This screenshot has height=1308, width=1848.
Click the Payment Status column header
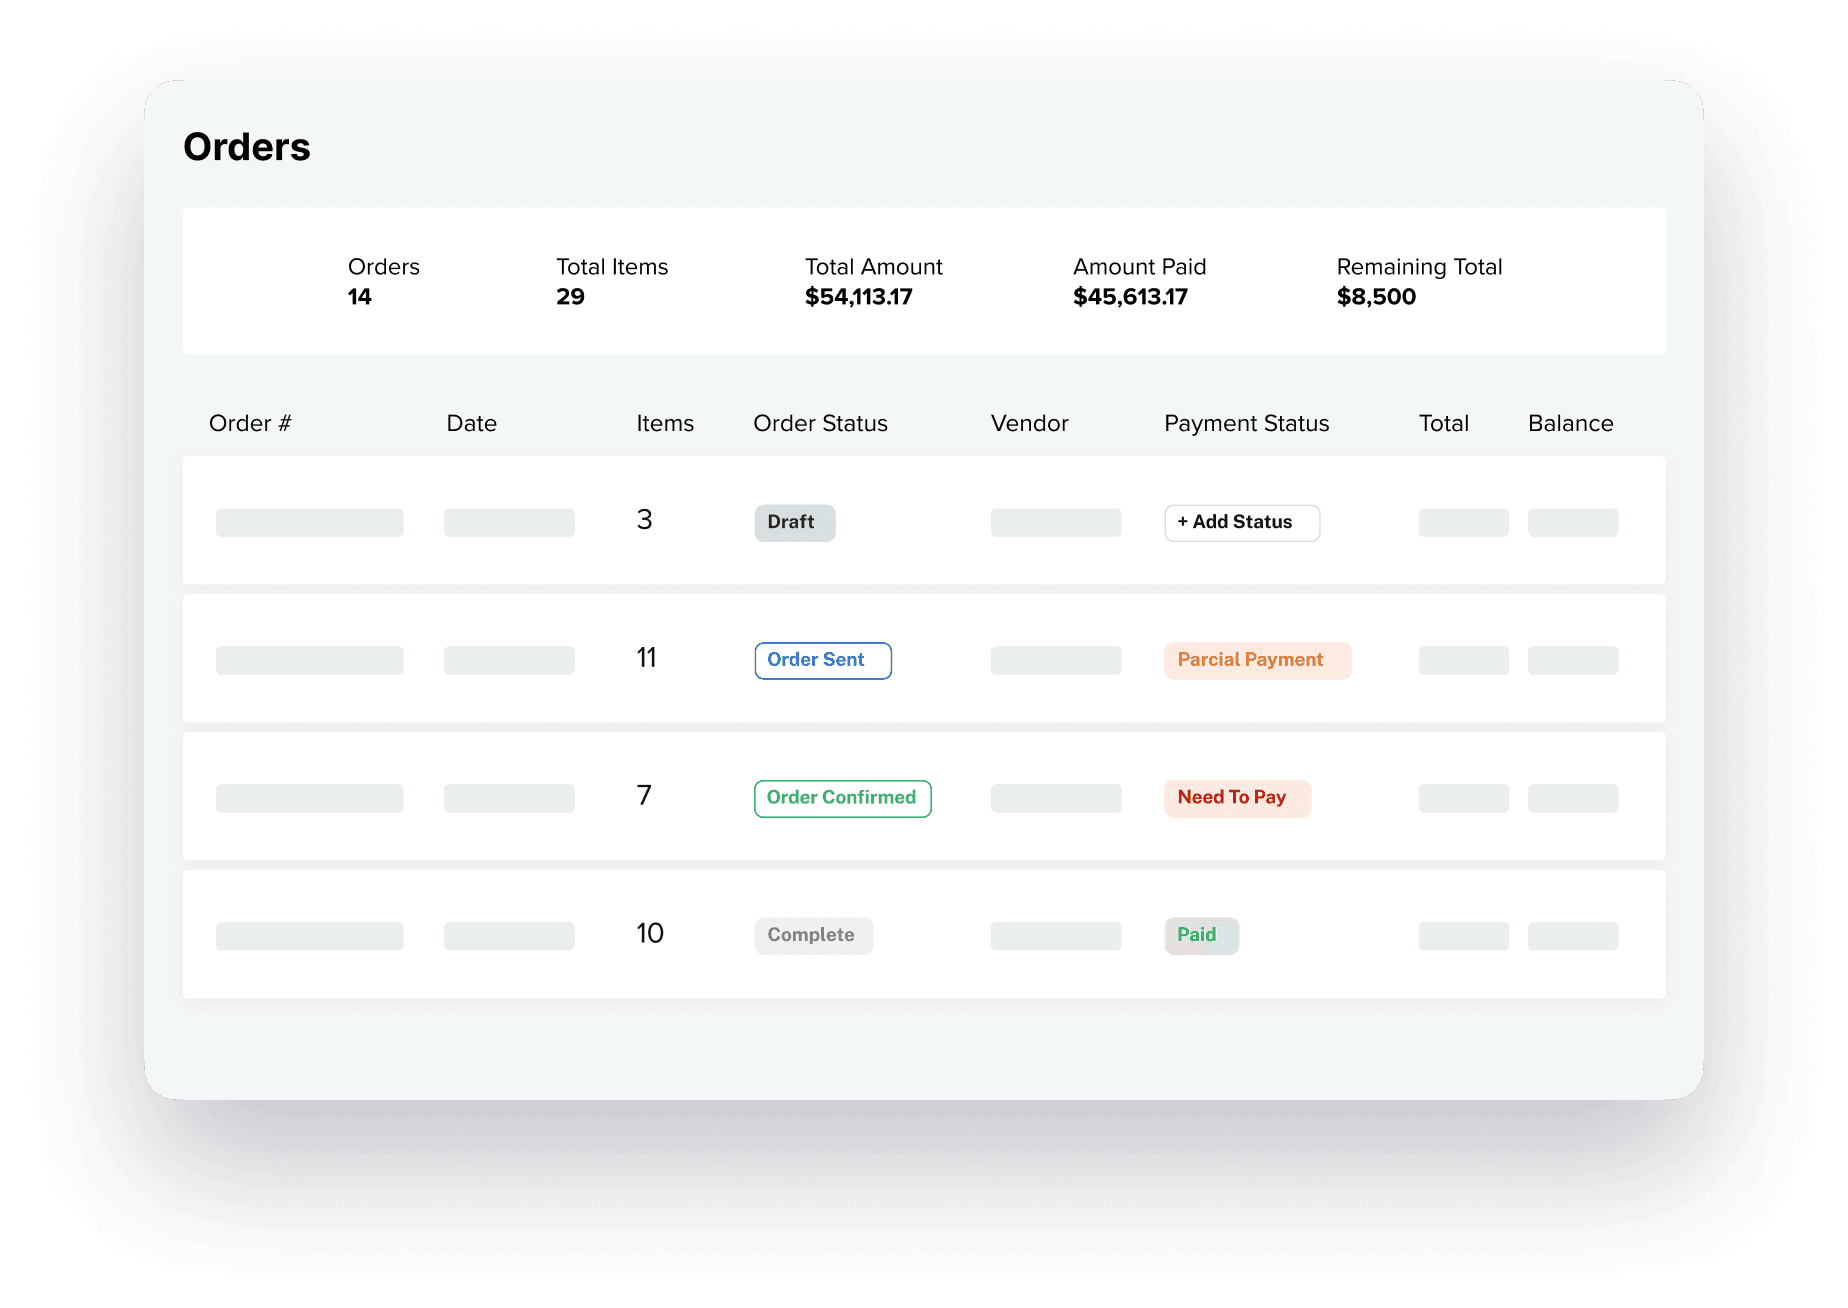click(1245, 423)
